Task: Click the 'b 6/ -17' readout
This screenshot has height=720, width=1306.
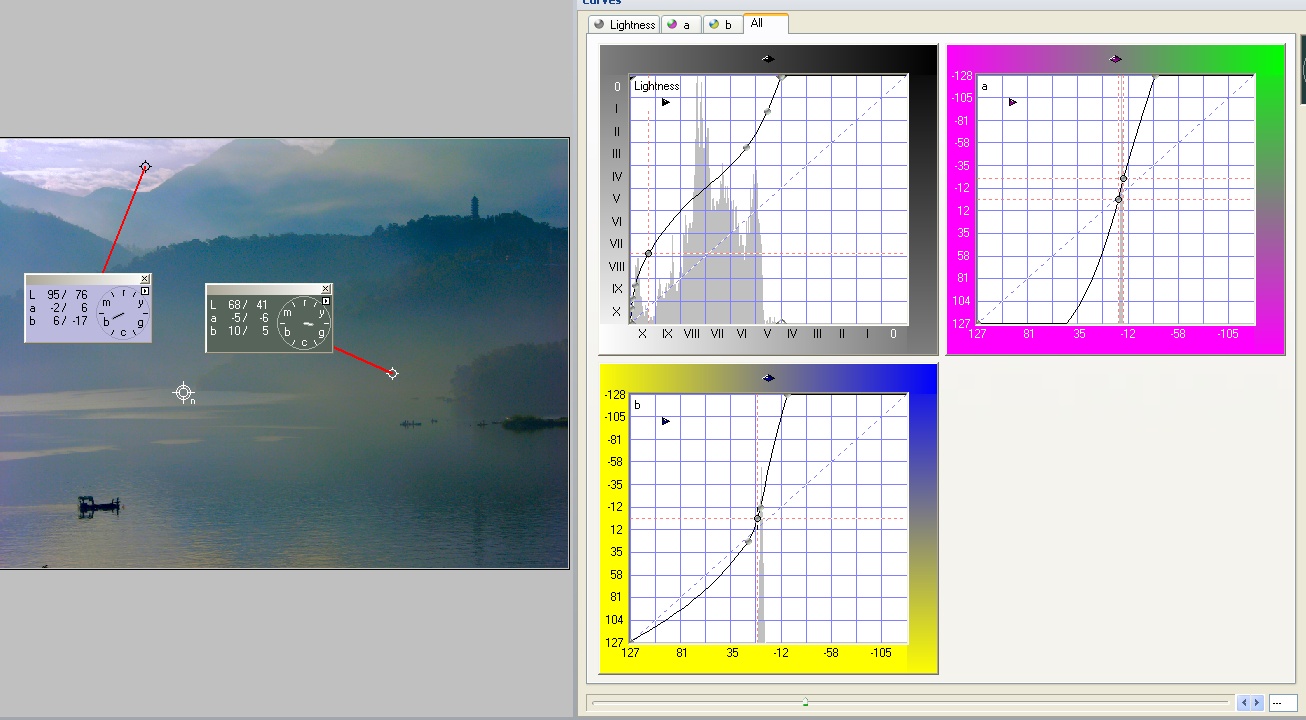Action: pos(58,321)
